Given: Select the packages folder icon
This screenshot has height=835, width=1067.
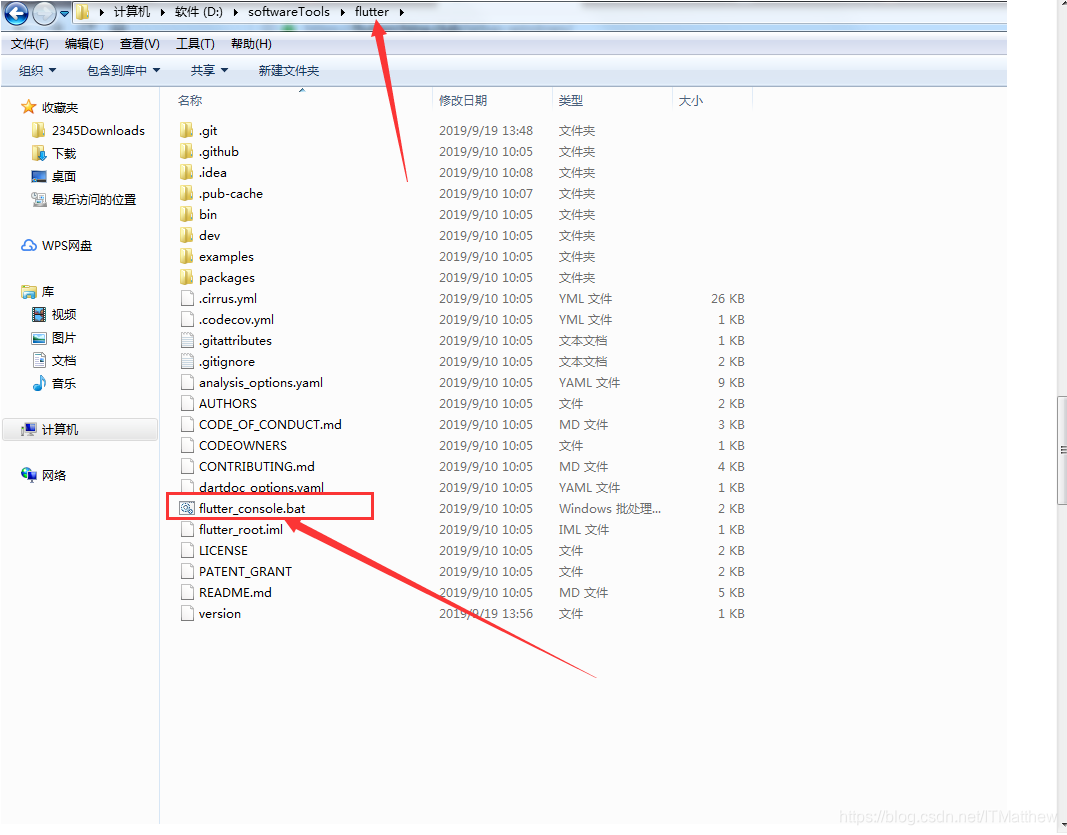Looking at the screenshot, I should click(186, 277).
